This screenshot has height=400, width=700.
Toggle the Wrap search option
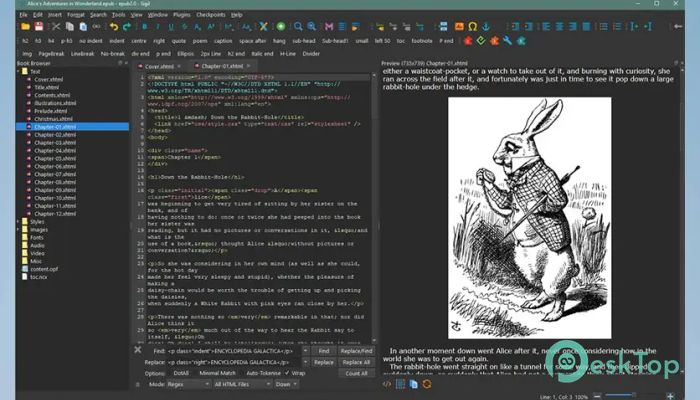coord(295,373)
